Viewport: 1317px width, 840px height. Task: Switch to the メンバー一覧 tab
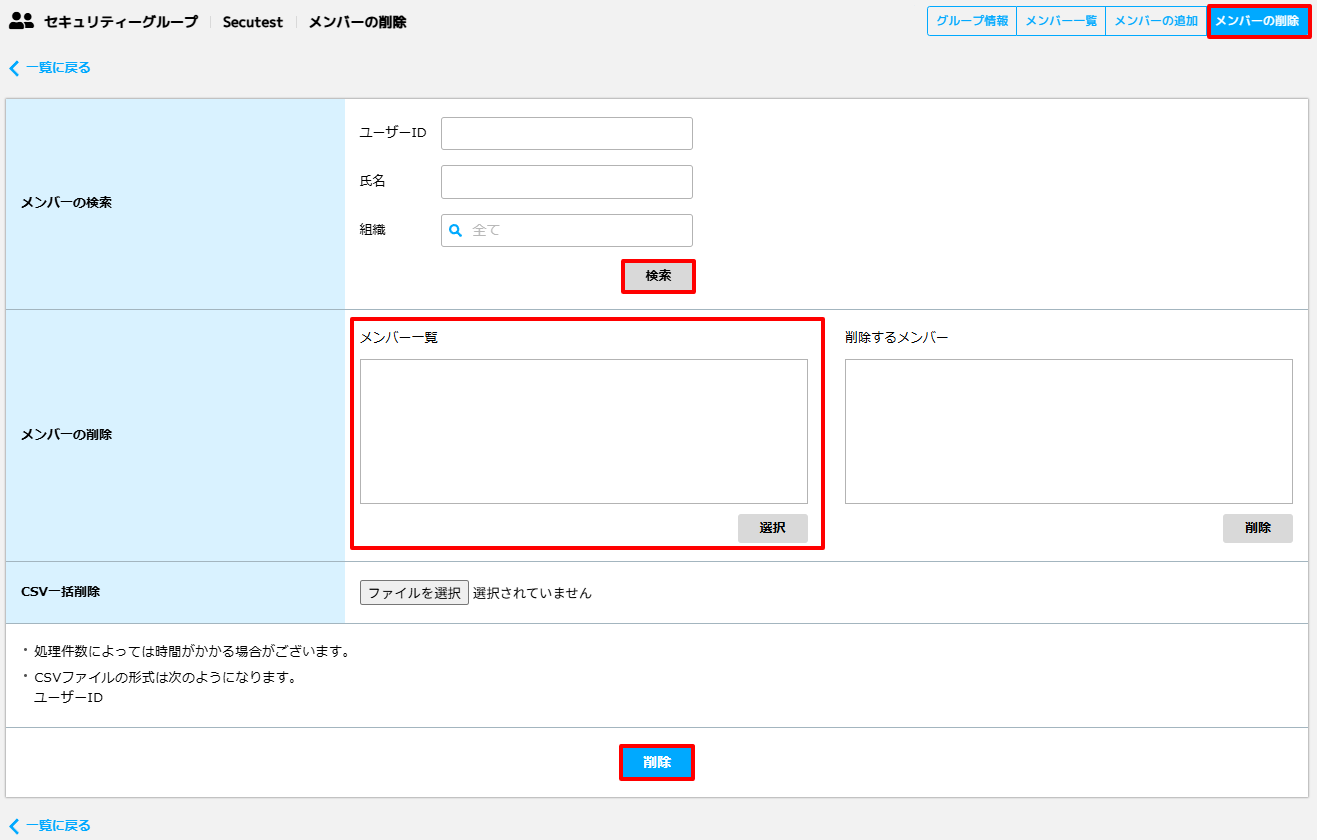click(x=1061, y=21)
